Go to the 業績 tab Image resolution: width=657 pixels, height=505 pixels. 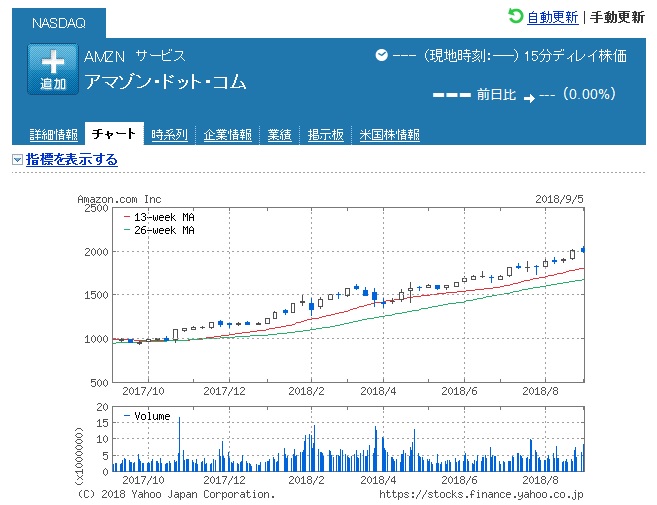(x=279, y=135)
